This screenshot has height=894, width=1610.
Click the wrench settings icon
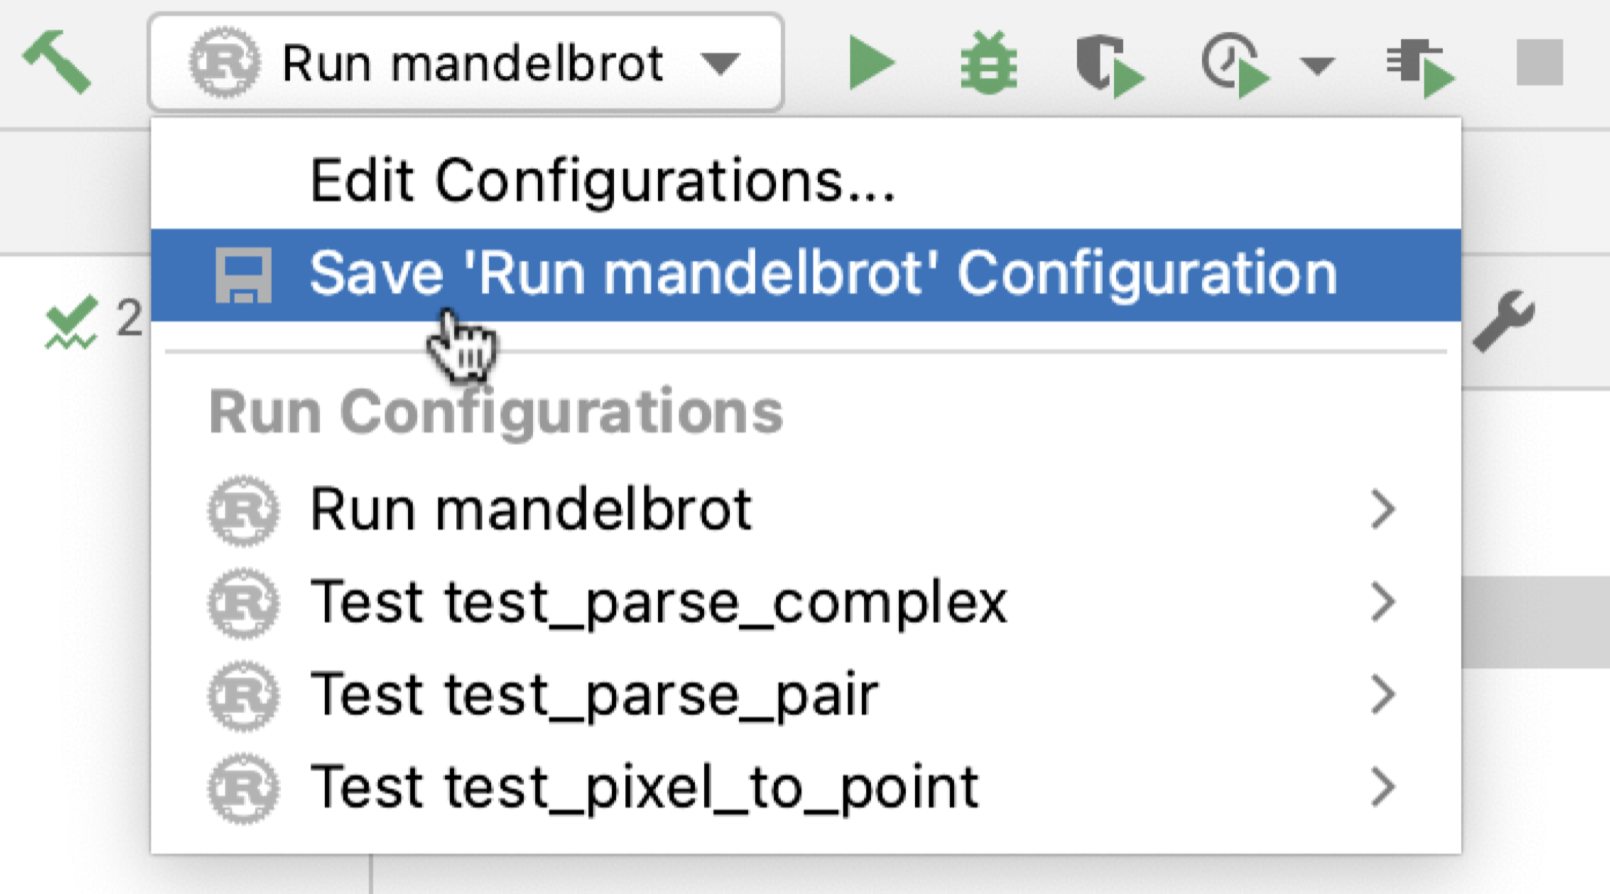click(1503, 321)
